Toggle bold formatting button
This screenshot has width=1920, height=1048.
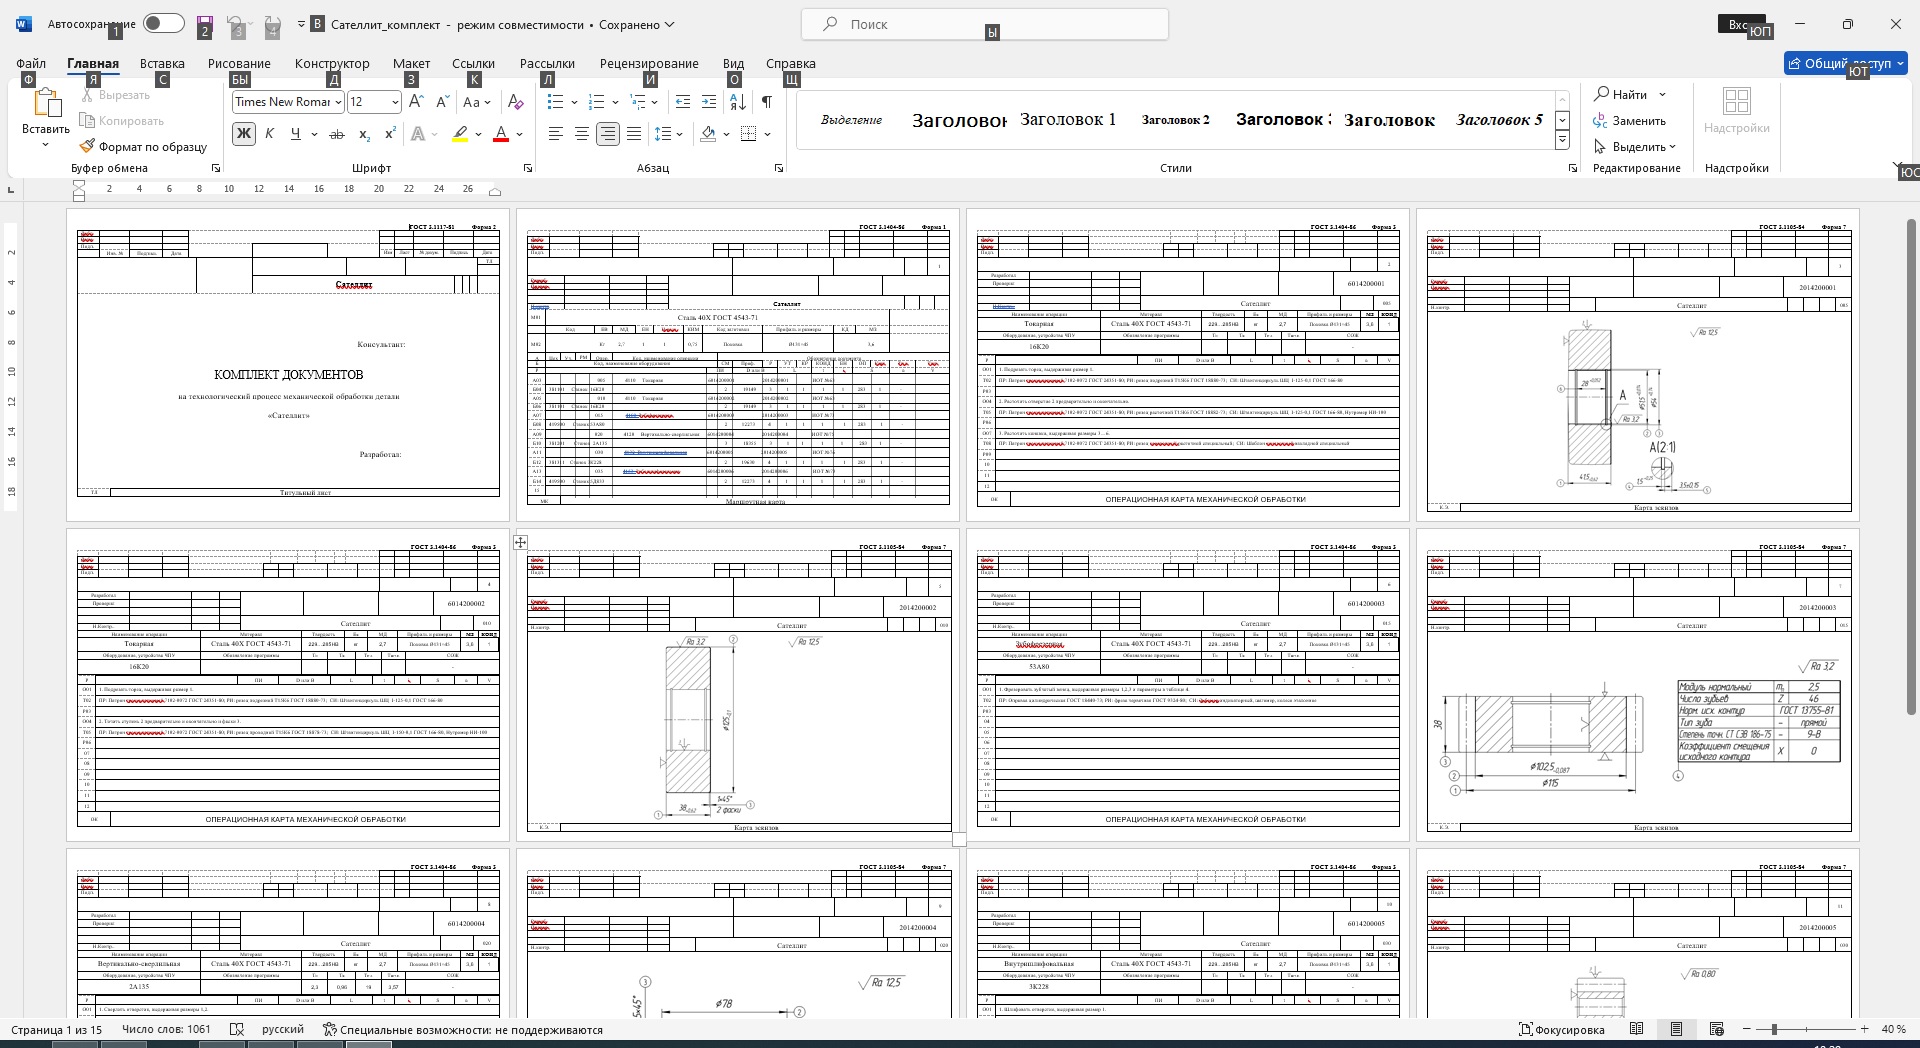[243, 134]
